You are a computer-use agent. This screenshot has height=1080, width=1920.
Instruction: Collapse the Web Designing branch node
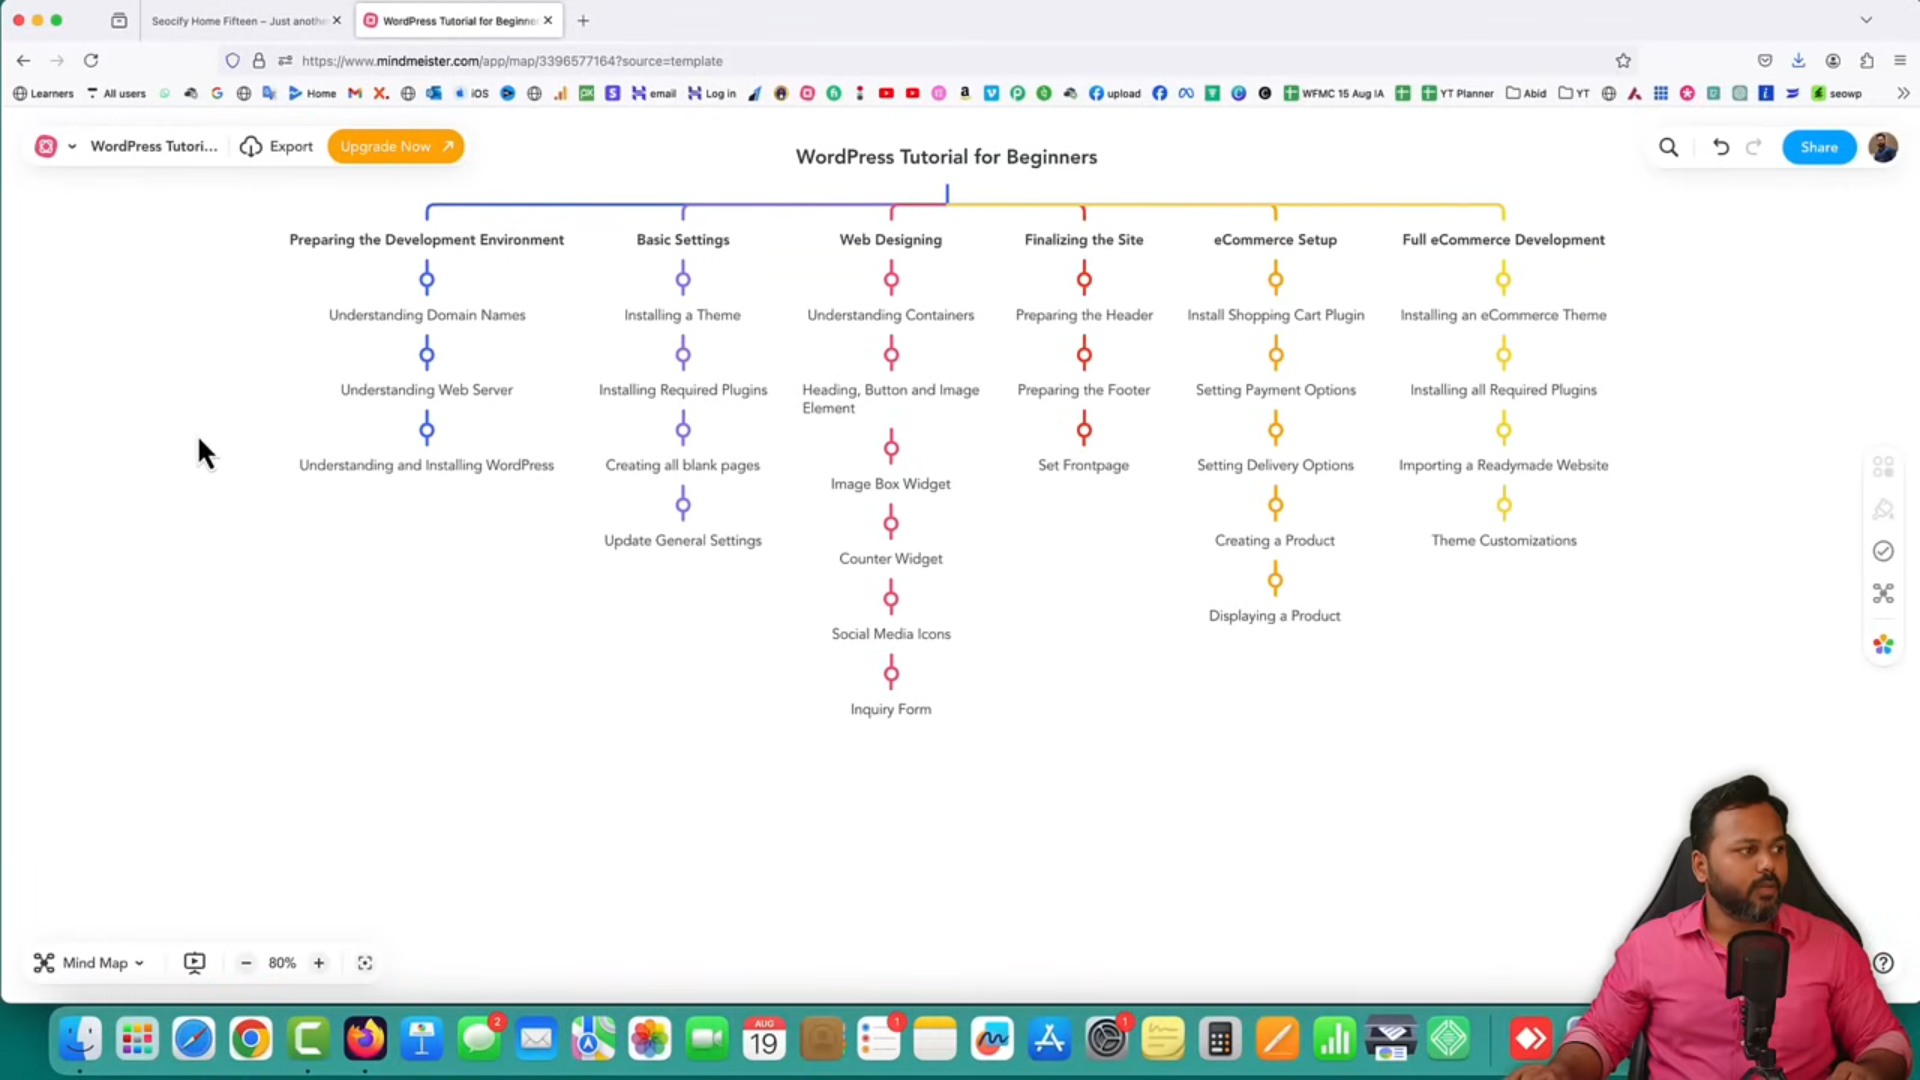pos(891,279)
